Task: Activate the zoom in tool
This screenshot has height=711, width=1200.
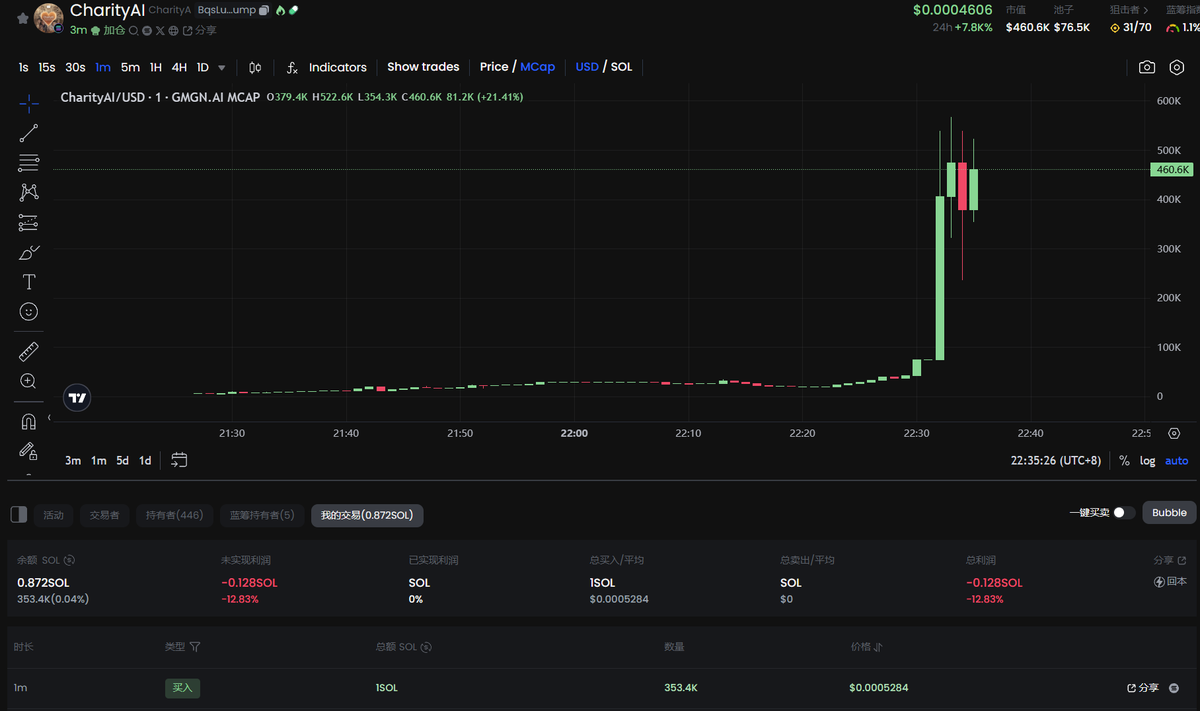Action: point(29,381)
